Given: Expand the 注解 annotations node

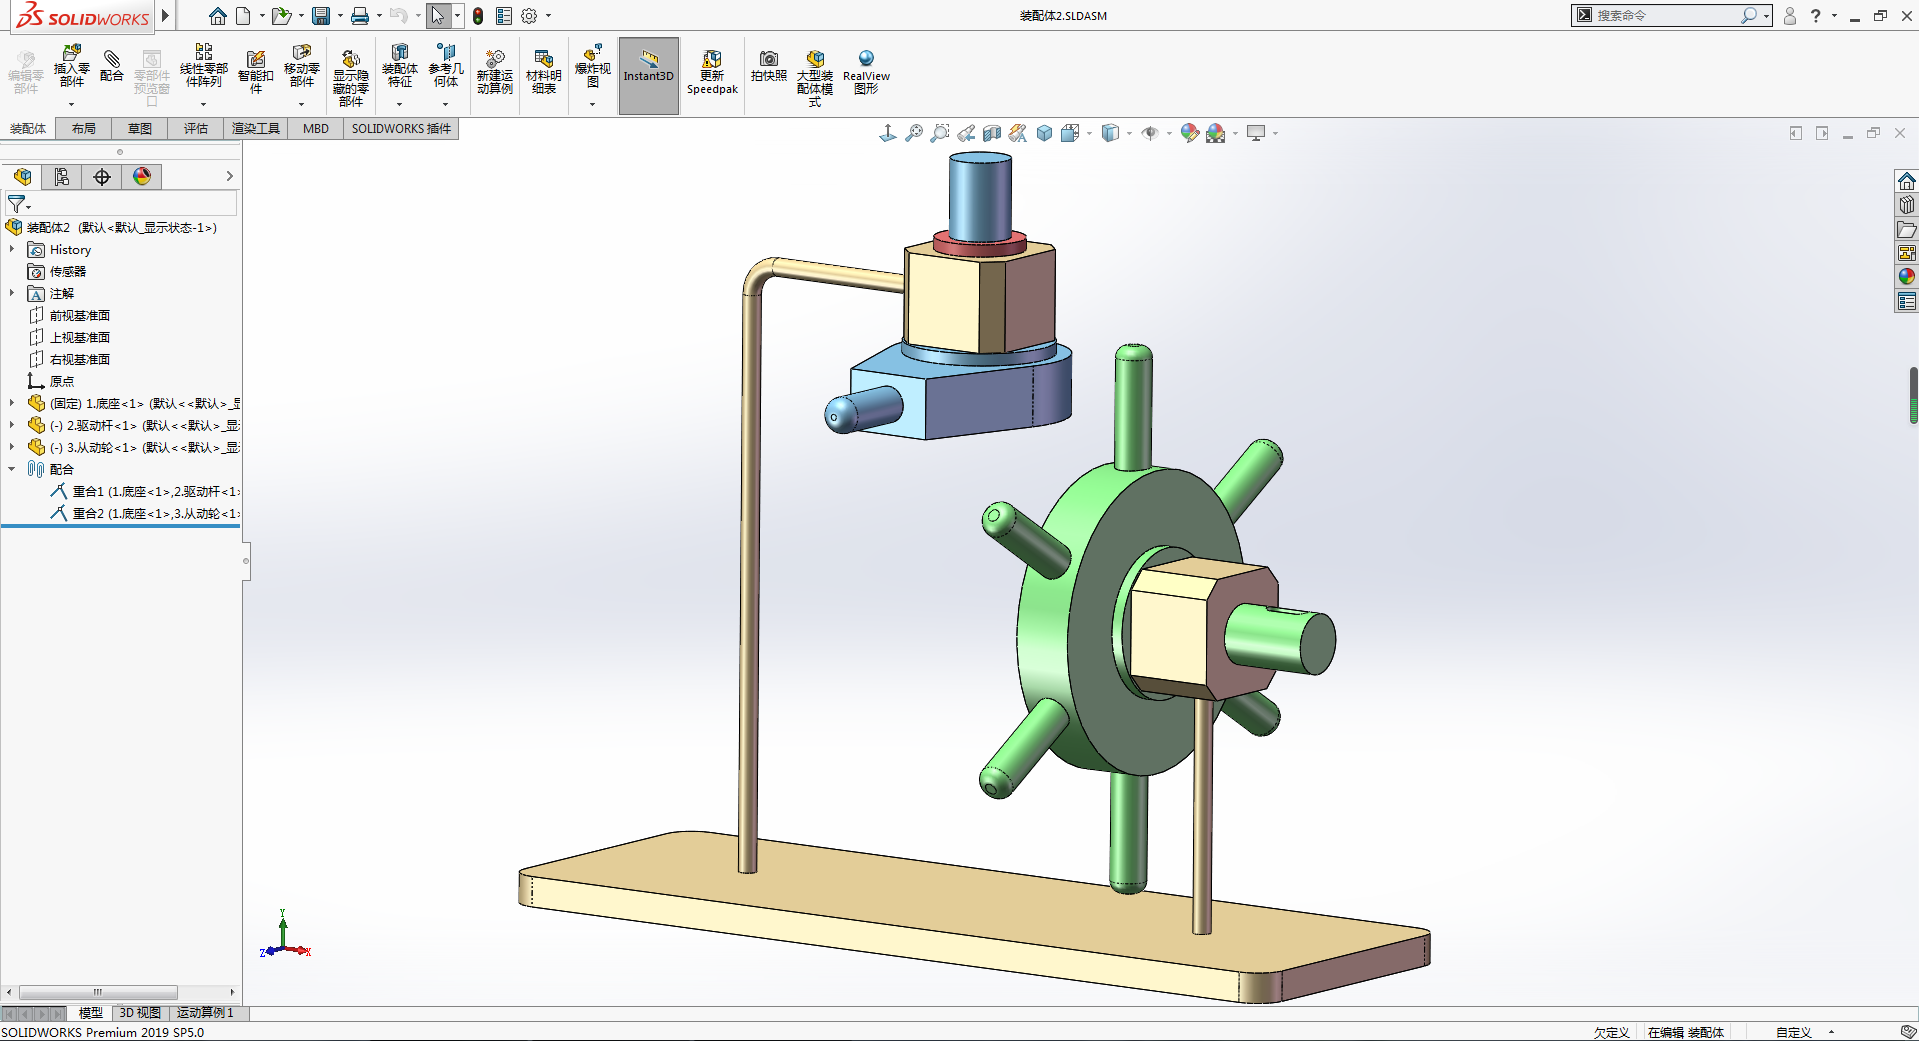Looking at the screenshot, I should click(x=12, y=294).
